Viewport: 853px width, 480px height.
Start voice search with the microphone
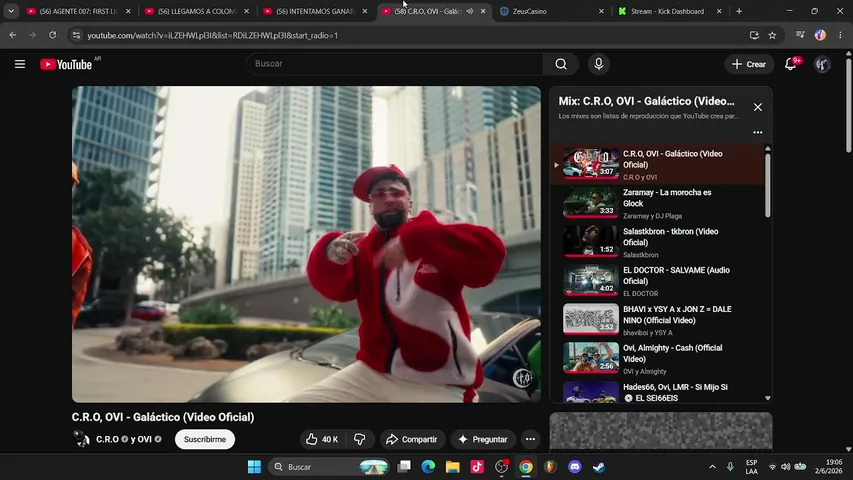tap(598, 64)
